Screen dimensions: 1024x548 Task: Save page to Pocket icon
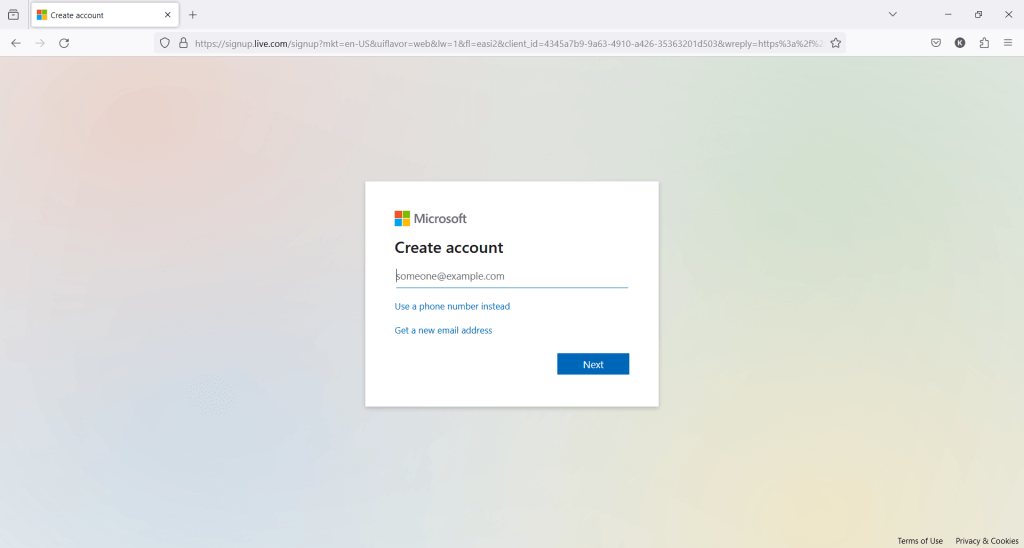[x=936, y=43]
